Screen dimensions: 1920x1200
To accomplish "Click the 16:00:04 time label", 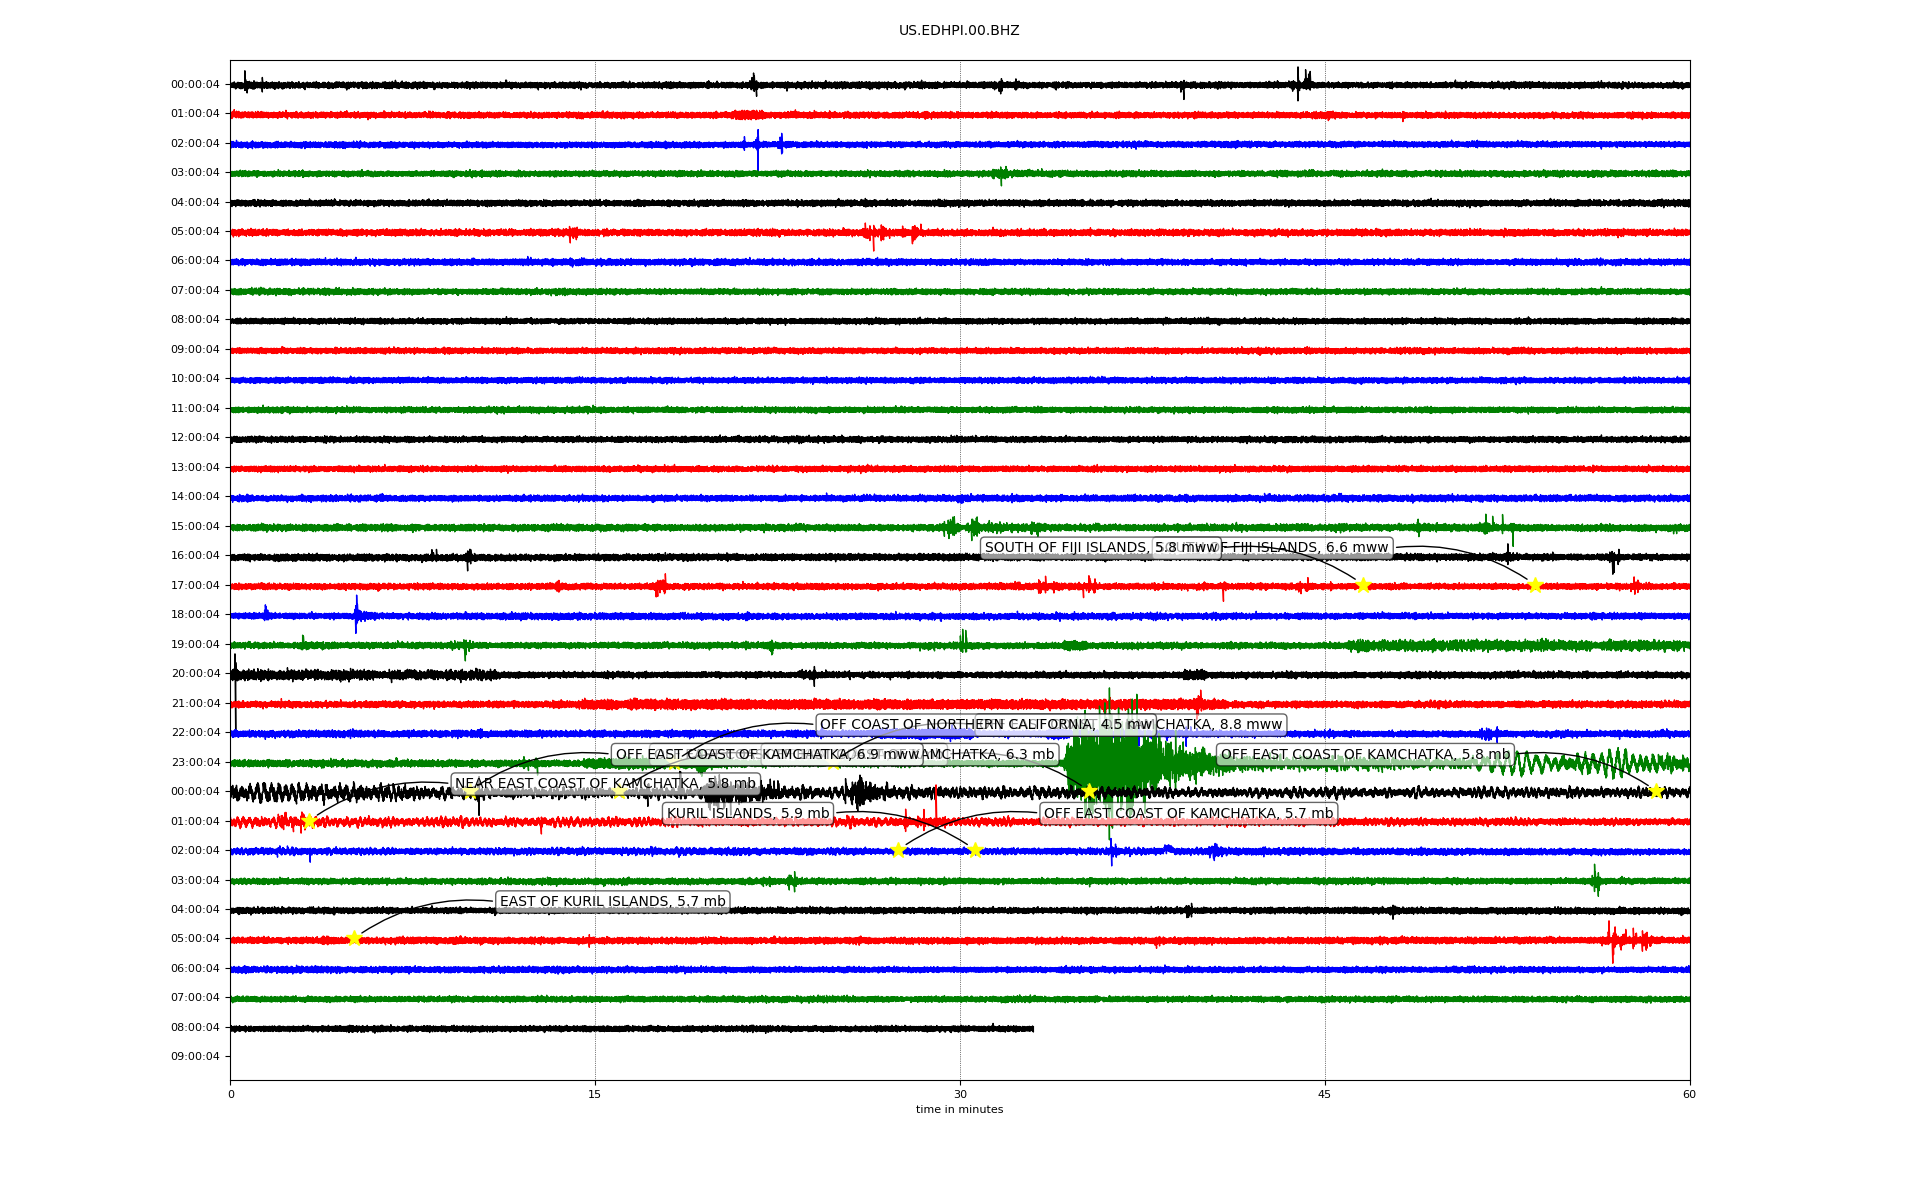I will click(x=195, y=556).
